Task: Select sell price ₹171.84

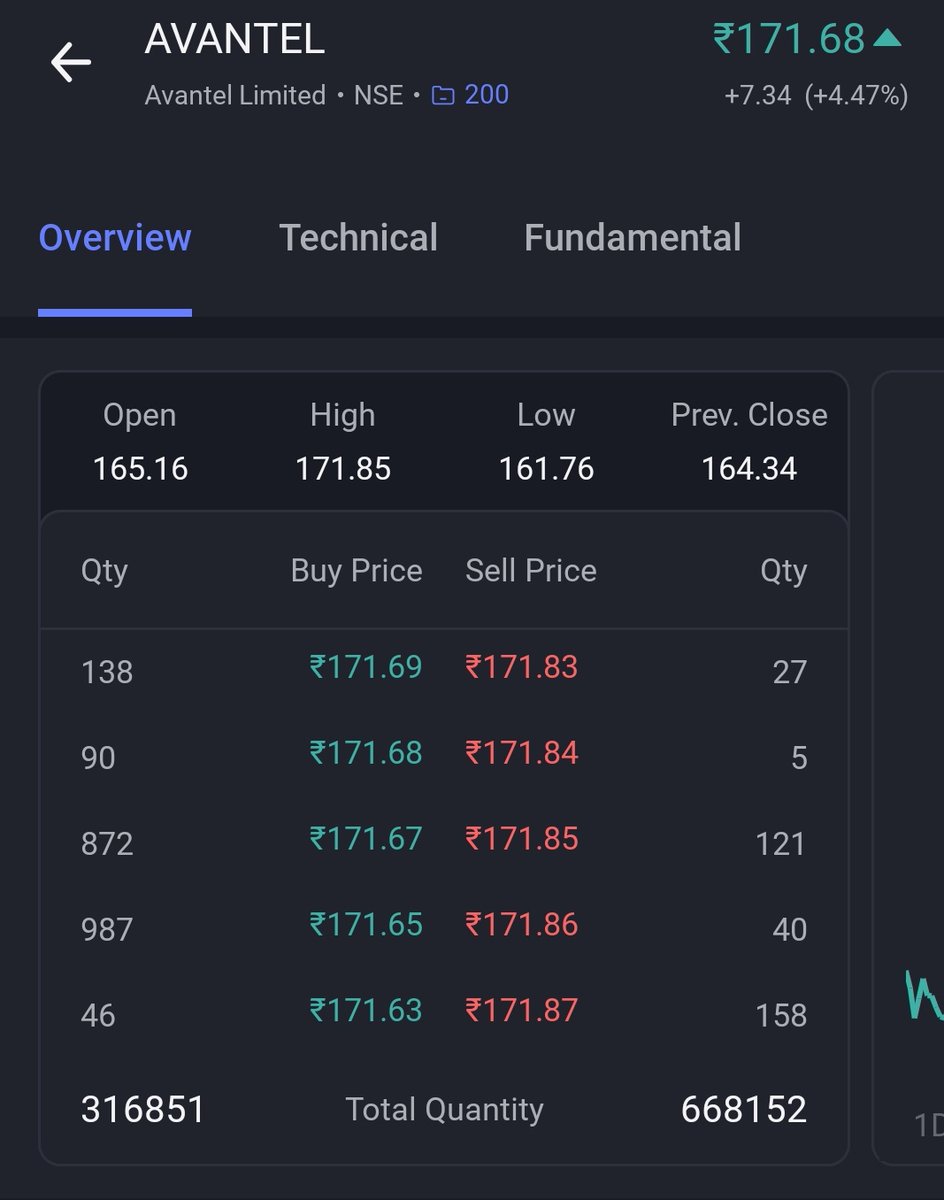Action: pos(522,753)
